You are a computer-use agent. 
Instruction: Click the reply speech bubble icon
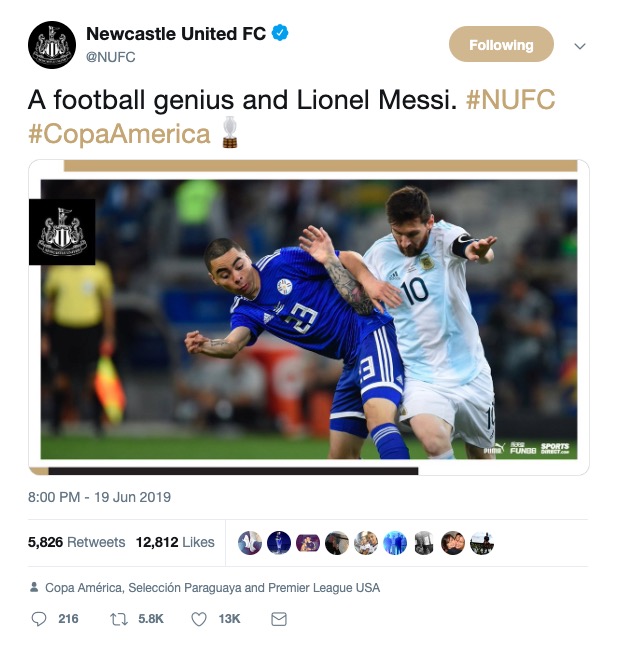[x=39, y=619]
